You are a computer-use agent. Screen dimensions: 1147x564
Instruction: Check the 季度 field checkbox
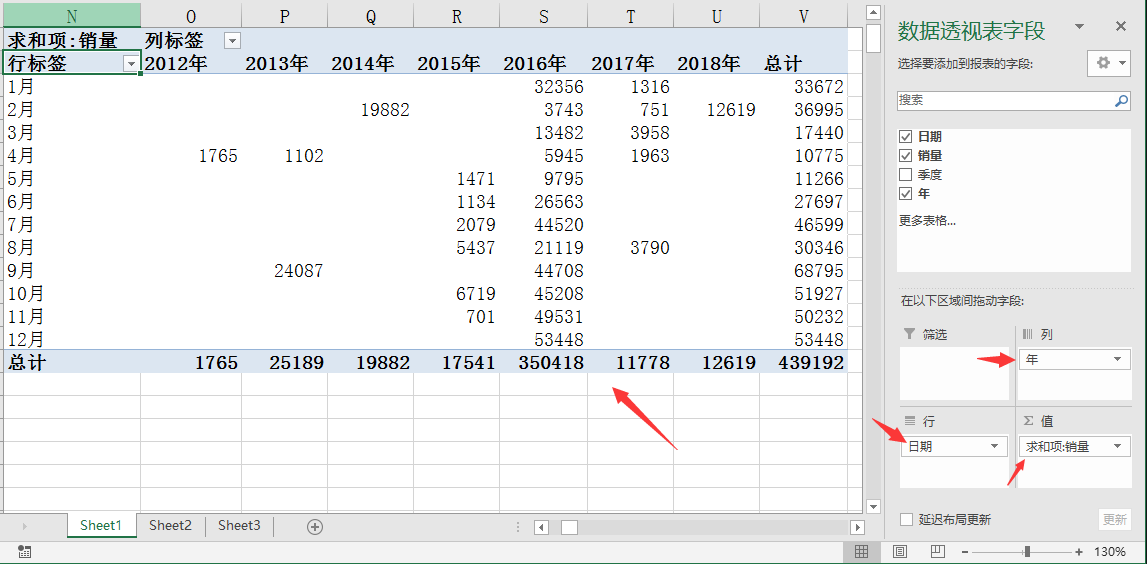pyautogui.click(x=905, y=175)
